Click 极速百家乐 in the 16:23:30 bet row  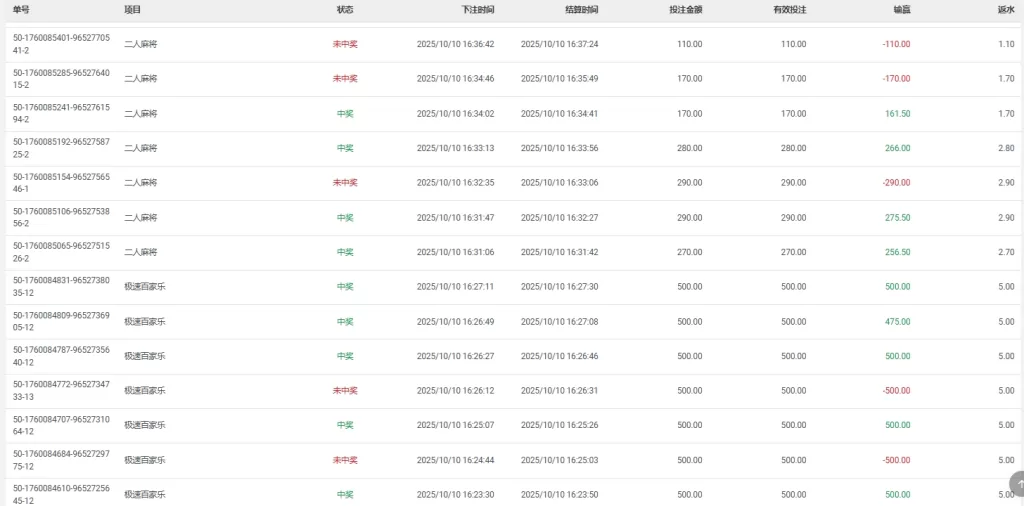click(144, 494)
